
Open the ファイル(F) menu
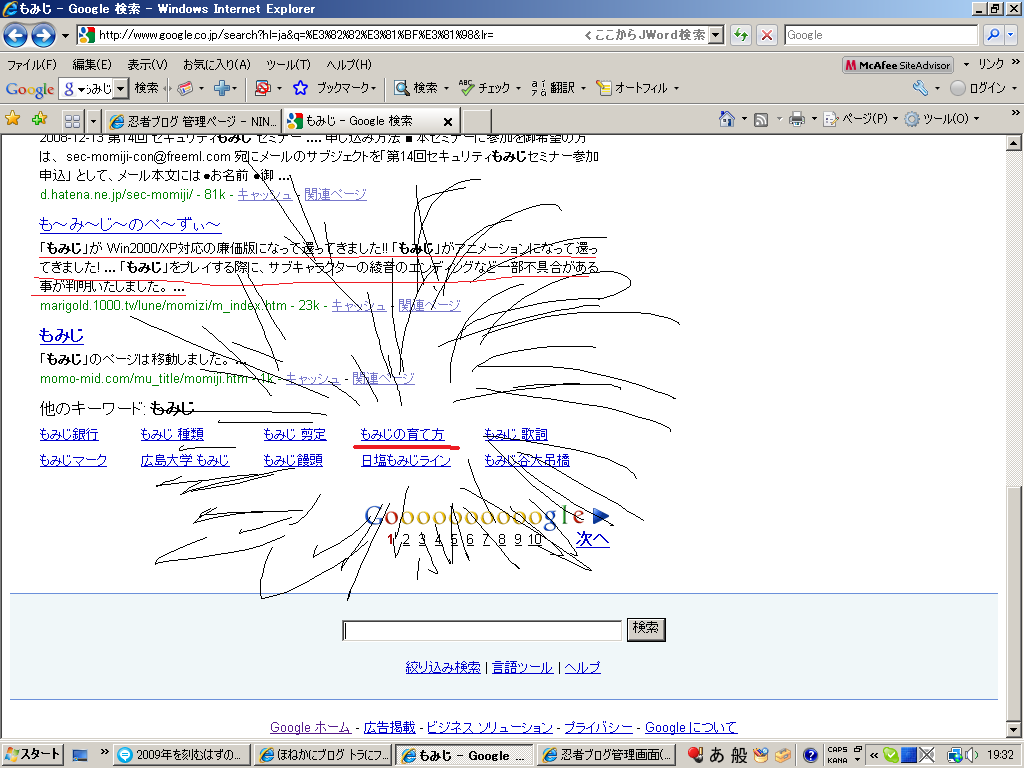pyautogui.click(x=32, y=65)
